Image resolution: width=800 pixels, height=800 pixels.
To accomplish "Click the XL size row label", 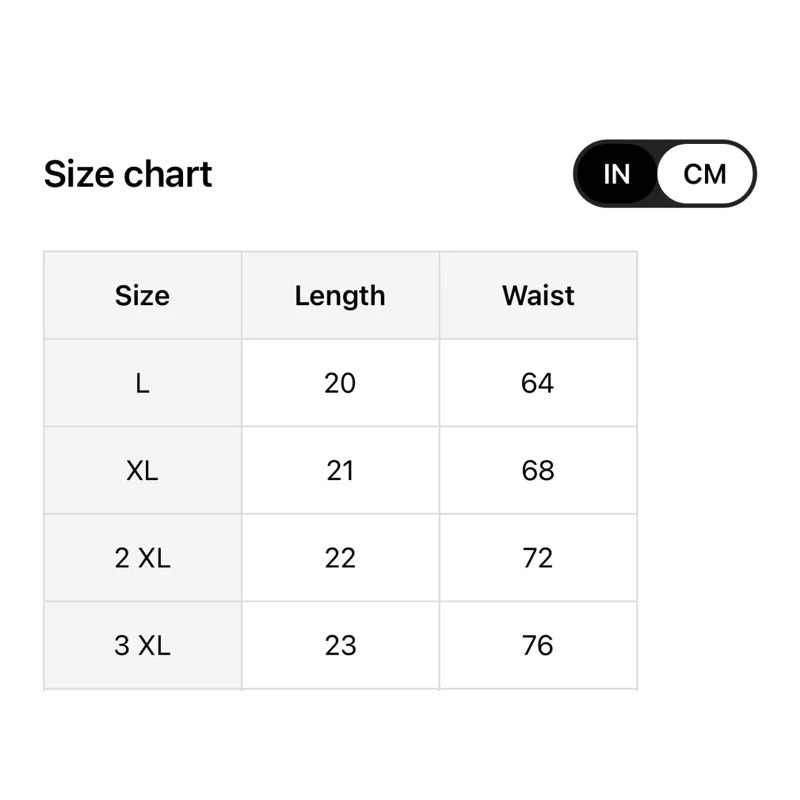I will pos(142,471).
